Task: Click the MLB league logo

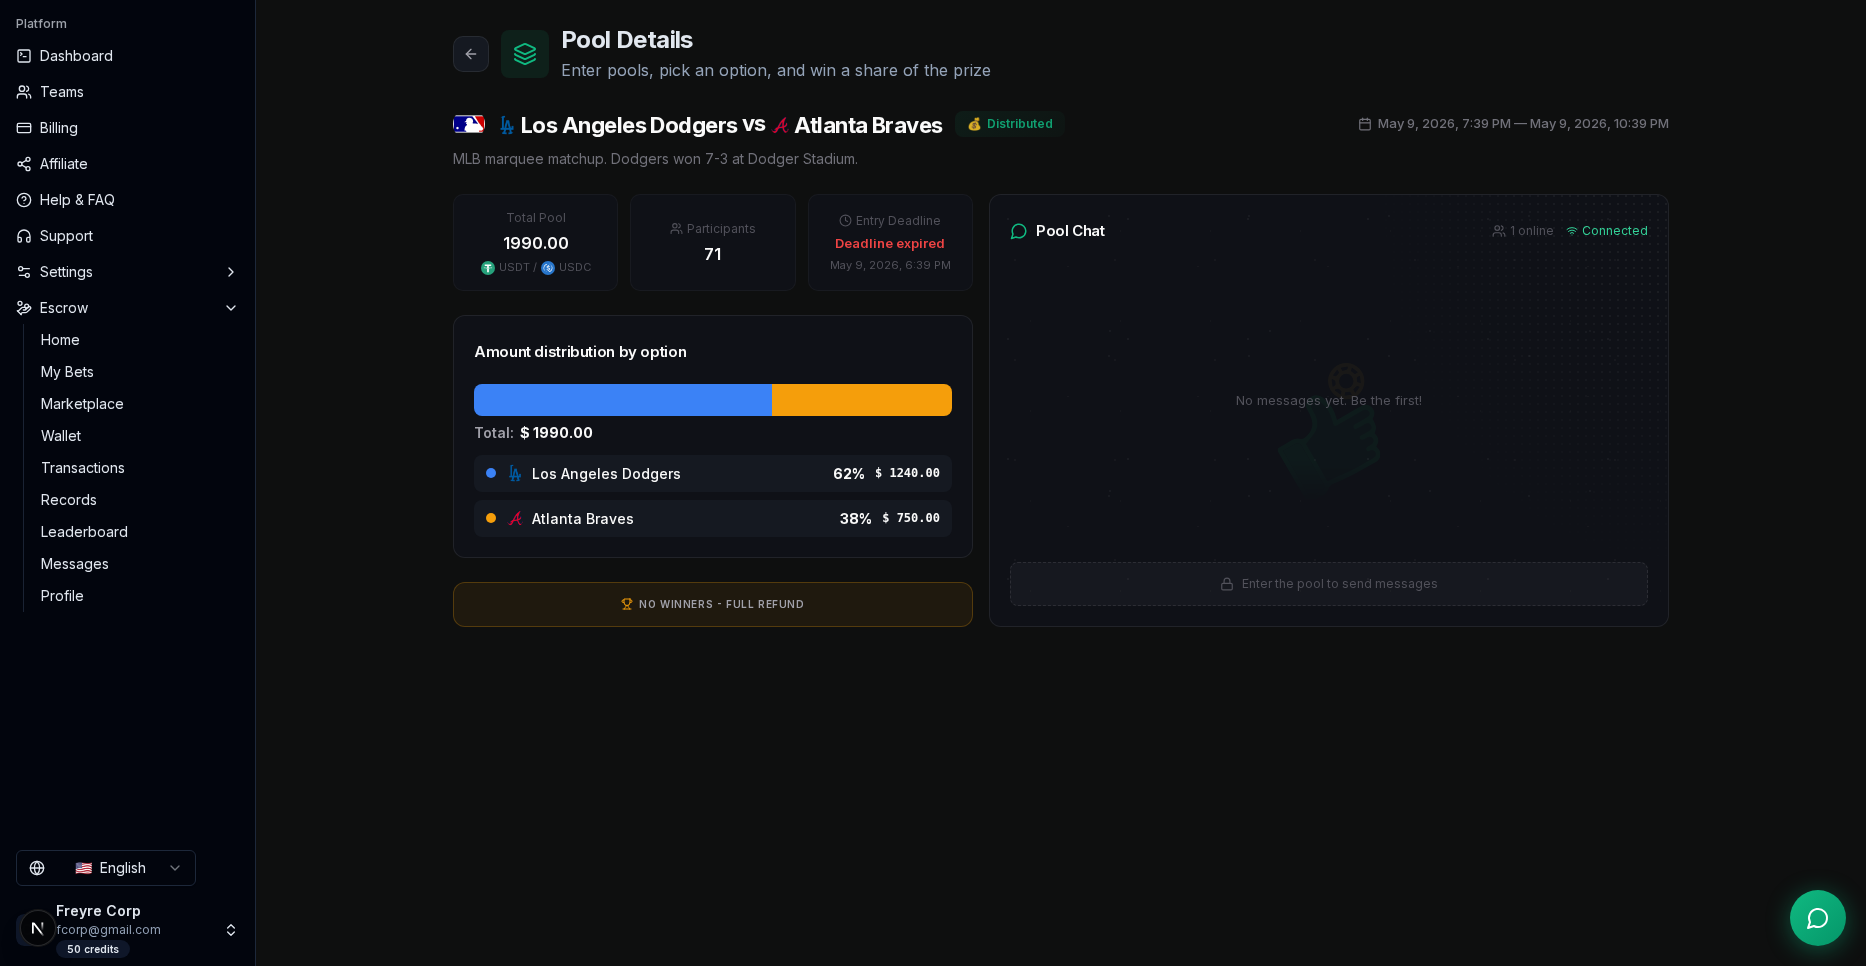Action: click(x=469, y=124)
